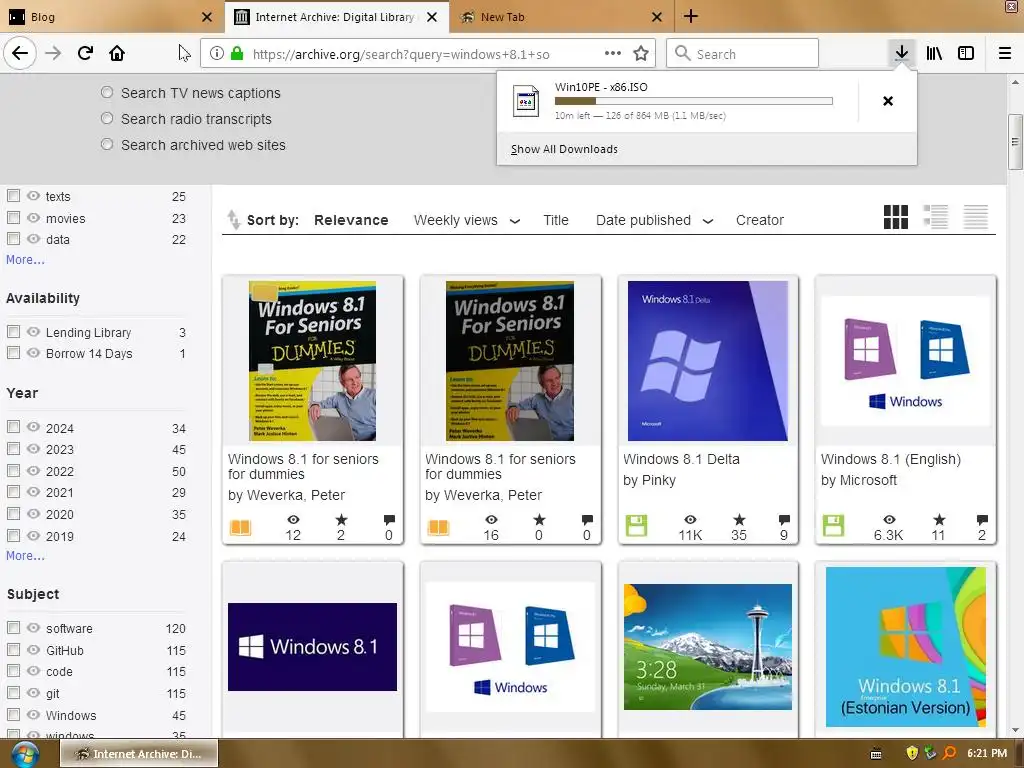The image size is (1024, 768).
Task: Check the Borrow 14 Days filter
Action: pyautogui.click(x=13, y=353)
